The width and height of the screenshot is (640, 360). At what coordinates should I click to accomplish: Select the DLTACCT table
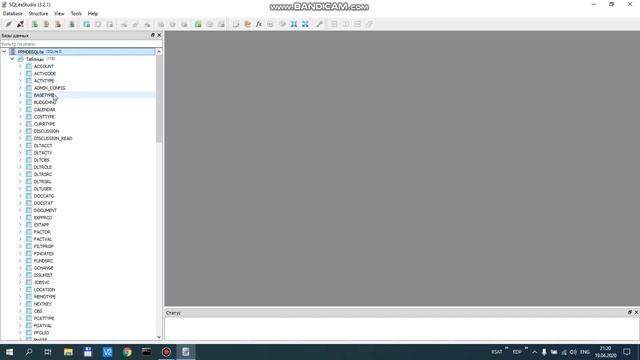click(x=43, y=146)
